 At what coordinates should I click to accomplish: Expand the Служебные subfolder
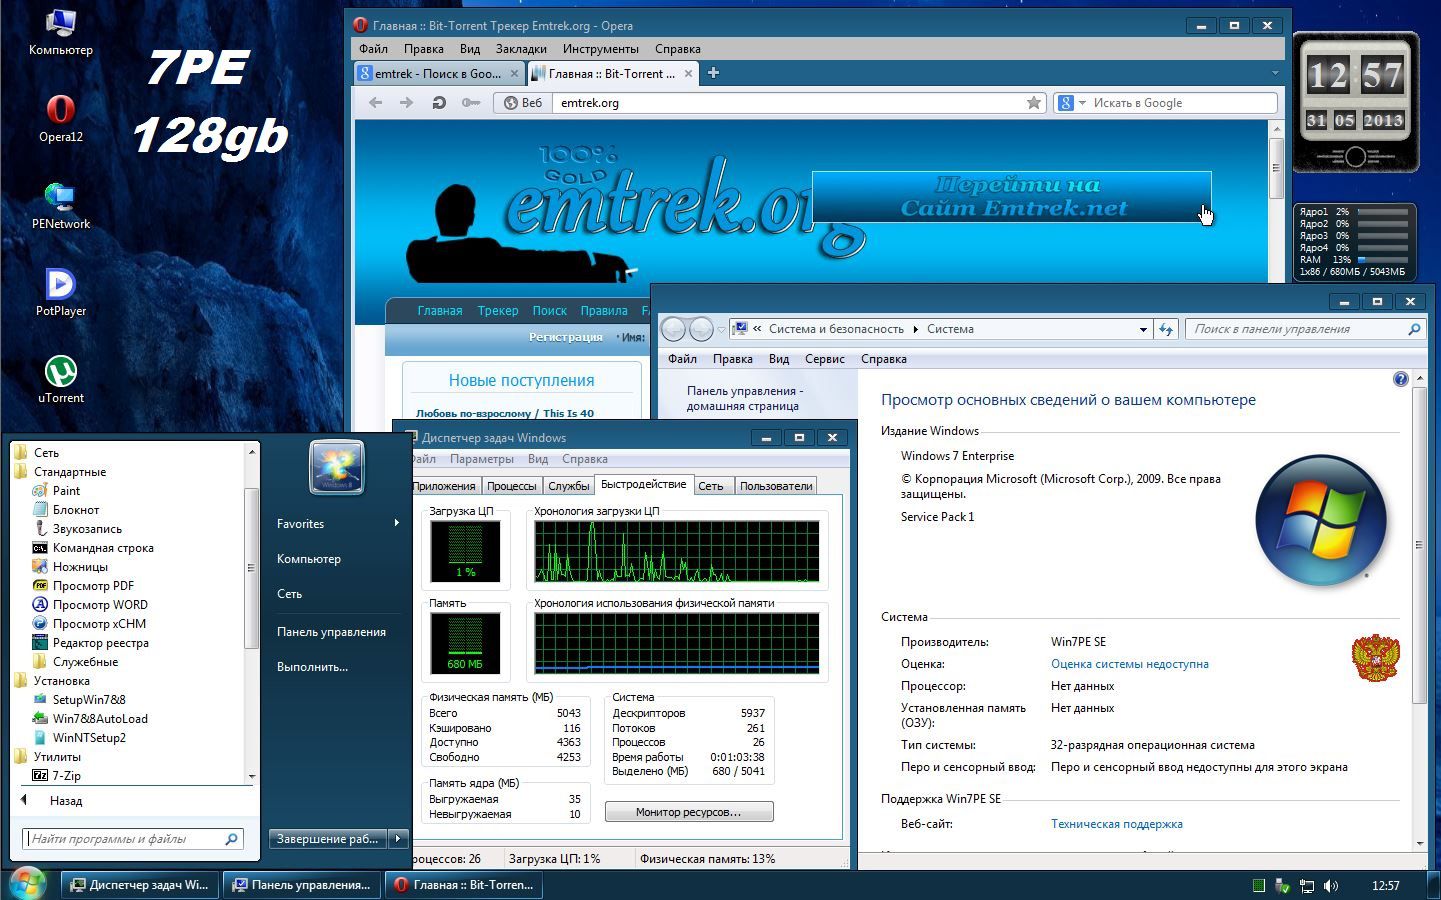(x=75, y=661)
